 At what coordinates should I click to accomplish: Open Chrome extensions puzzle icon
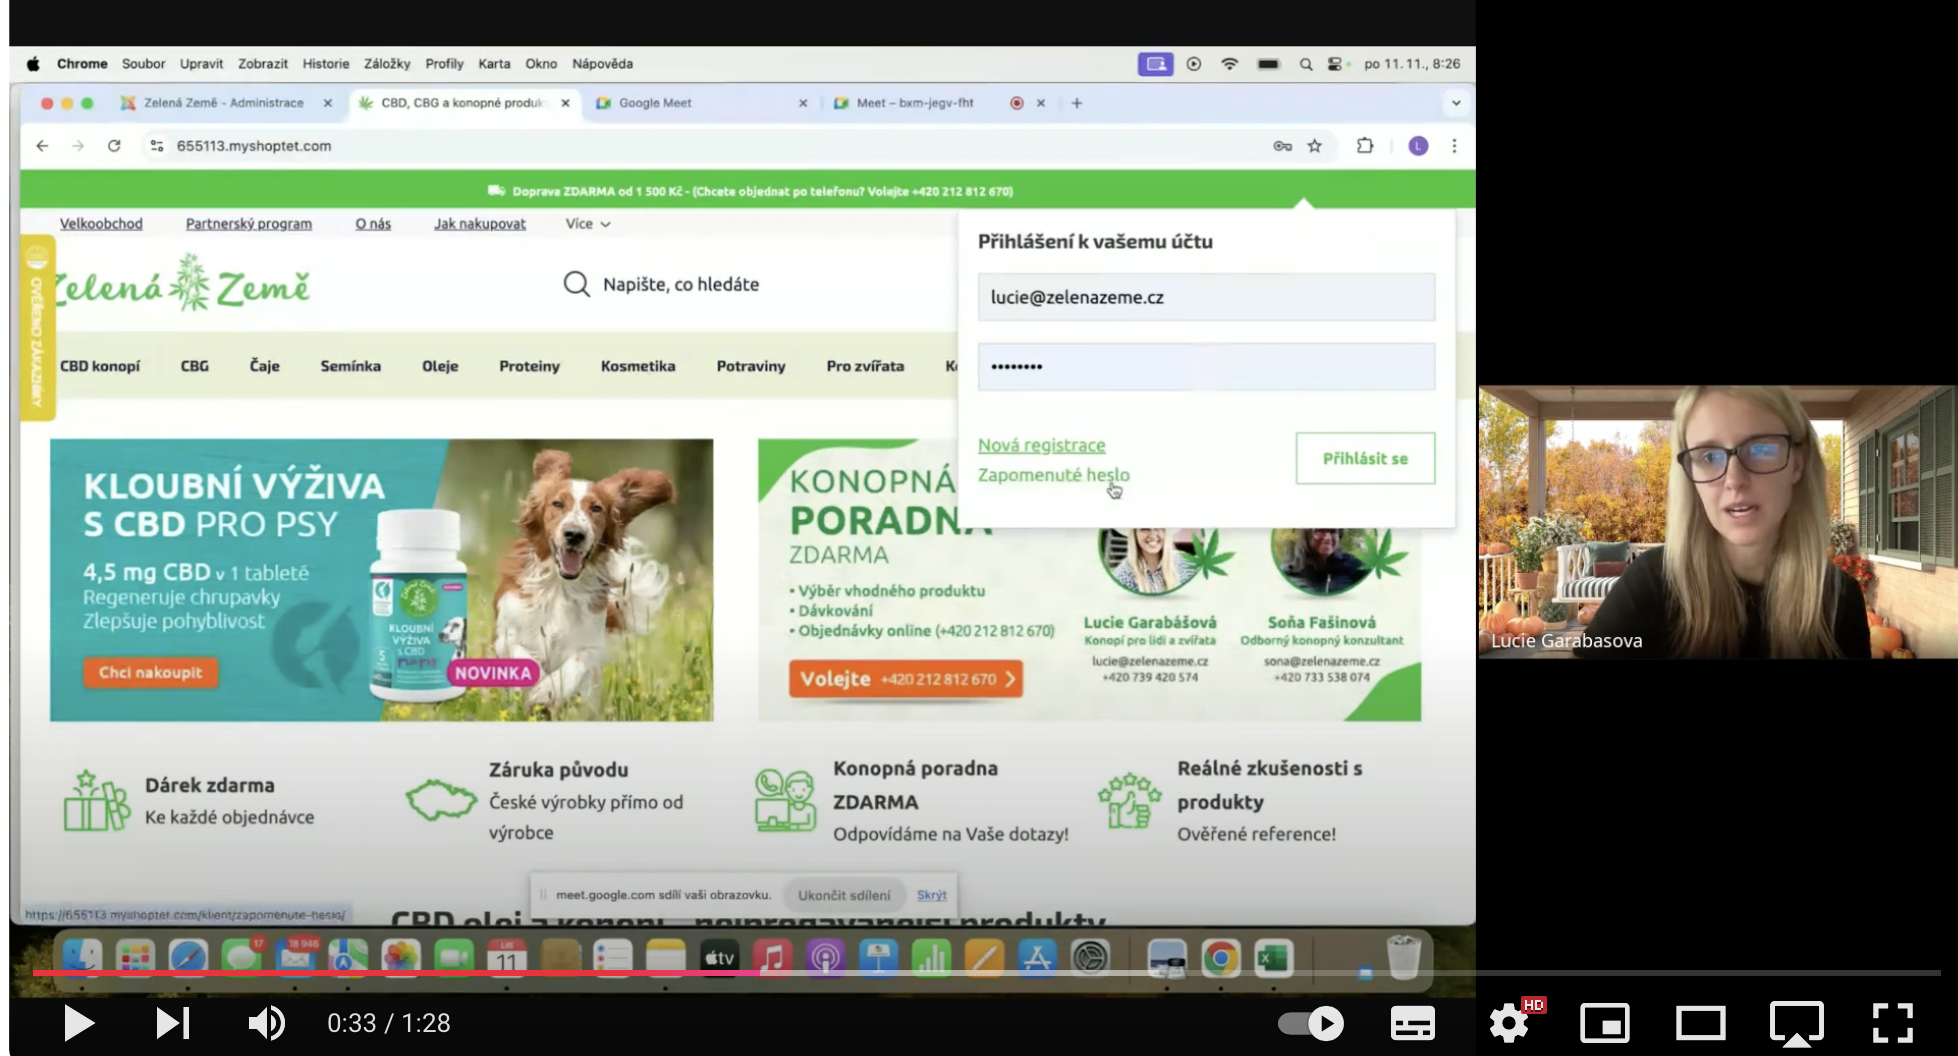tap(1364, 145)
